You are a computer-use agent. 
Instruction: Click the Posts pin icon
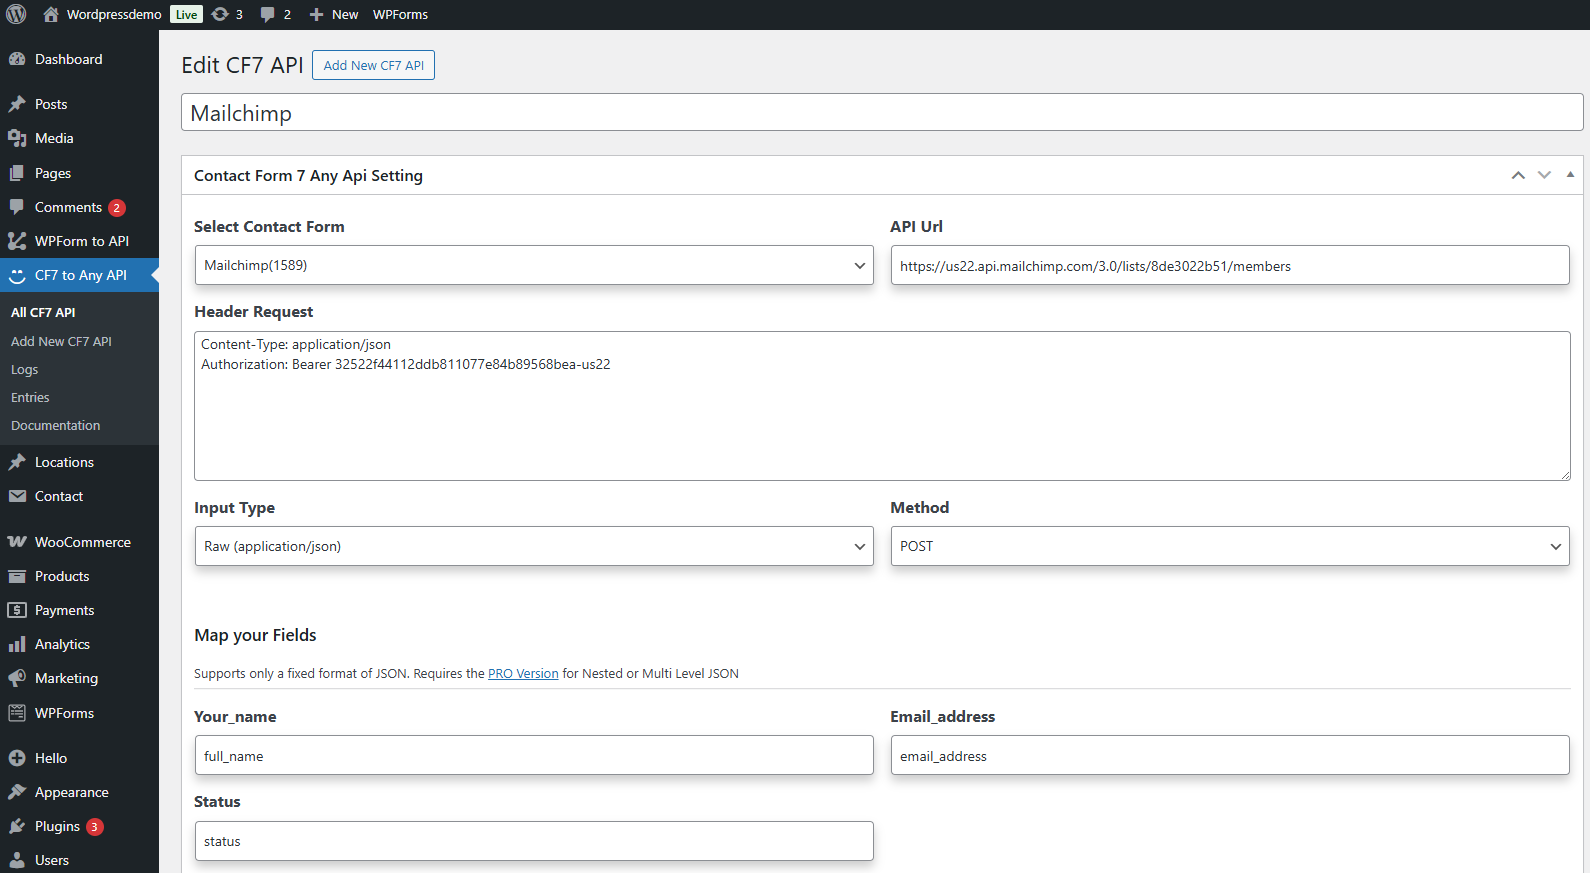click(17, 104)
